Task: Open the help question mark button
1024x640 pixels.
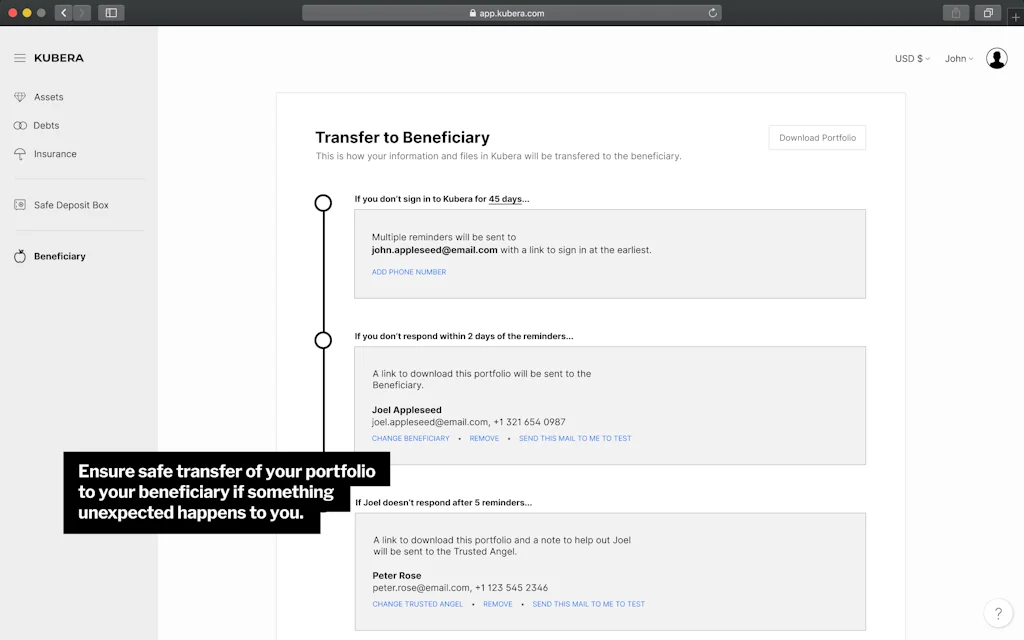Action: pos(997,613)
